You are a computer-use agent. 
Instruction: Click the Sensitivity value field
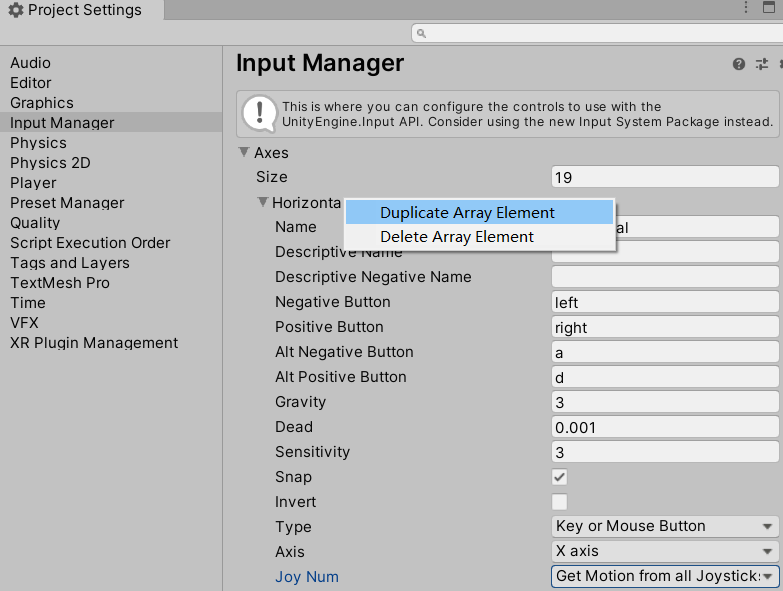pyautogui.click(x=664, y=452)
